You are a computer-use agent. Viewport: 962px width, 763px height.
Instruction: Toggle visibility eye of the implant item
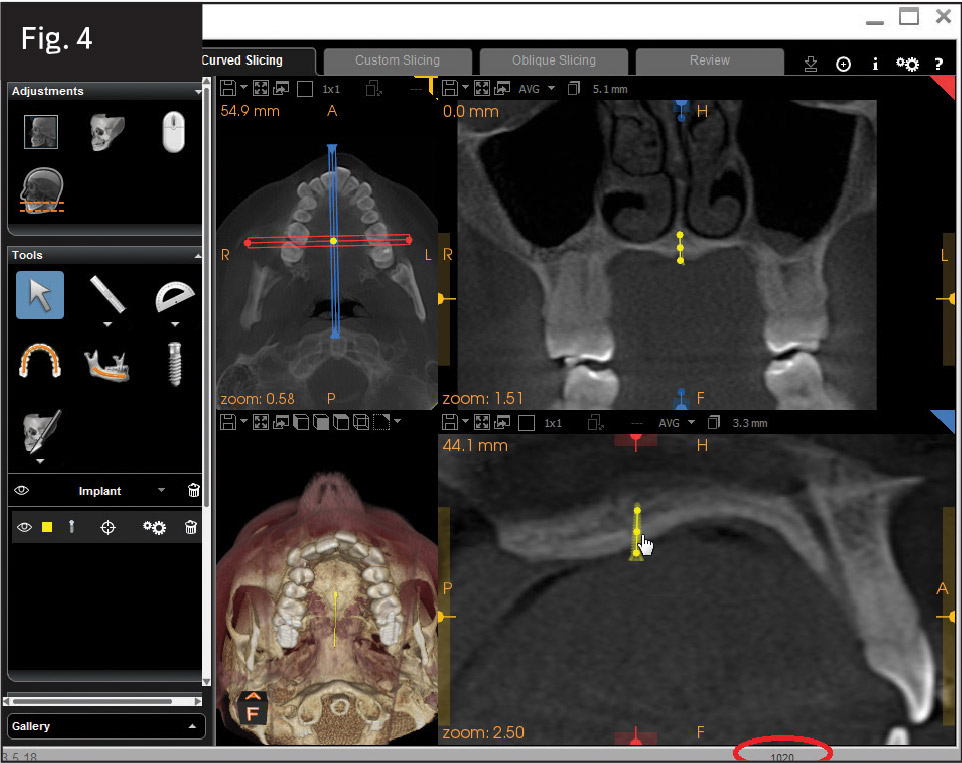(x=25, y=527)
